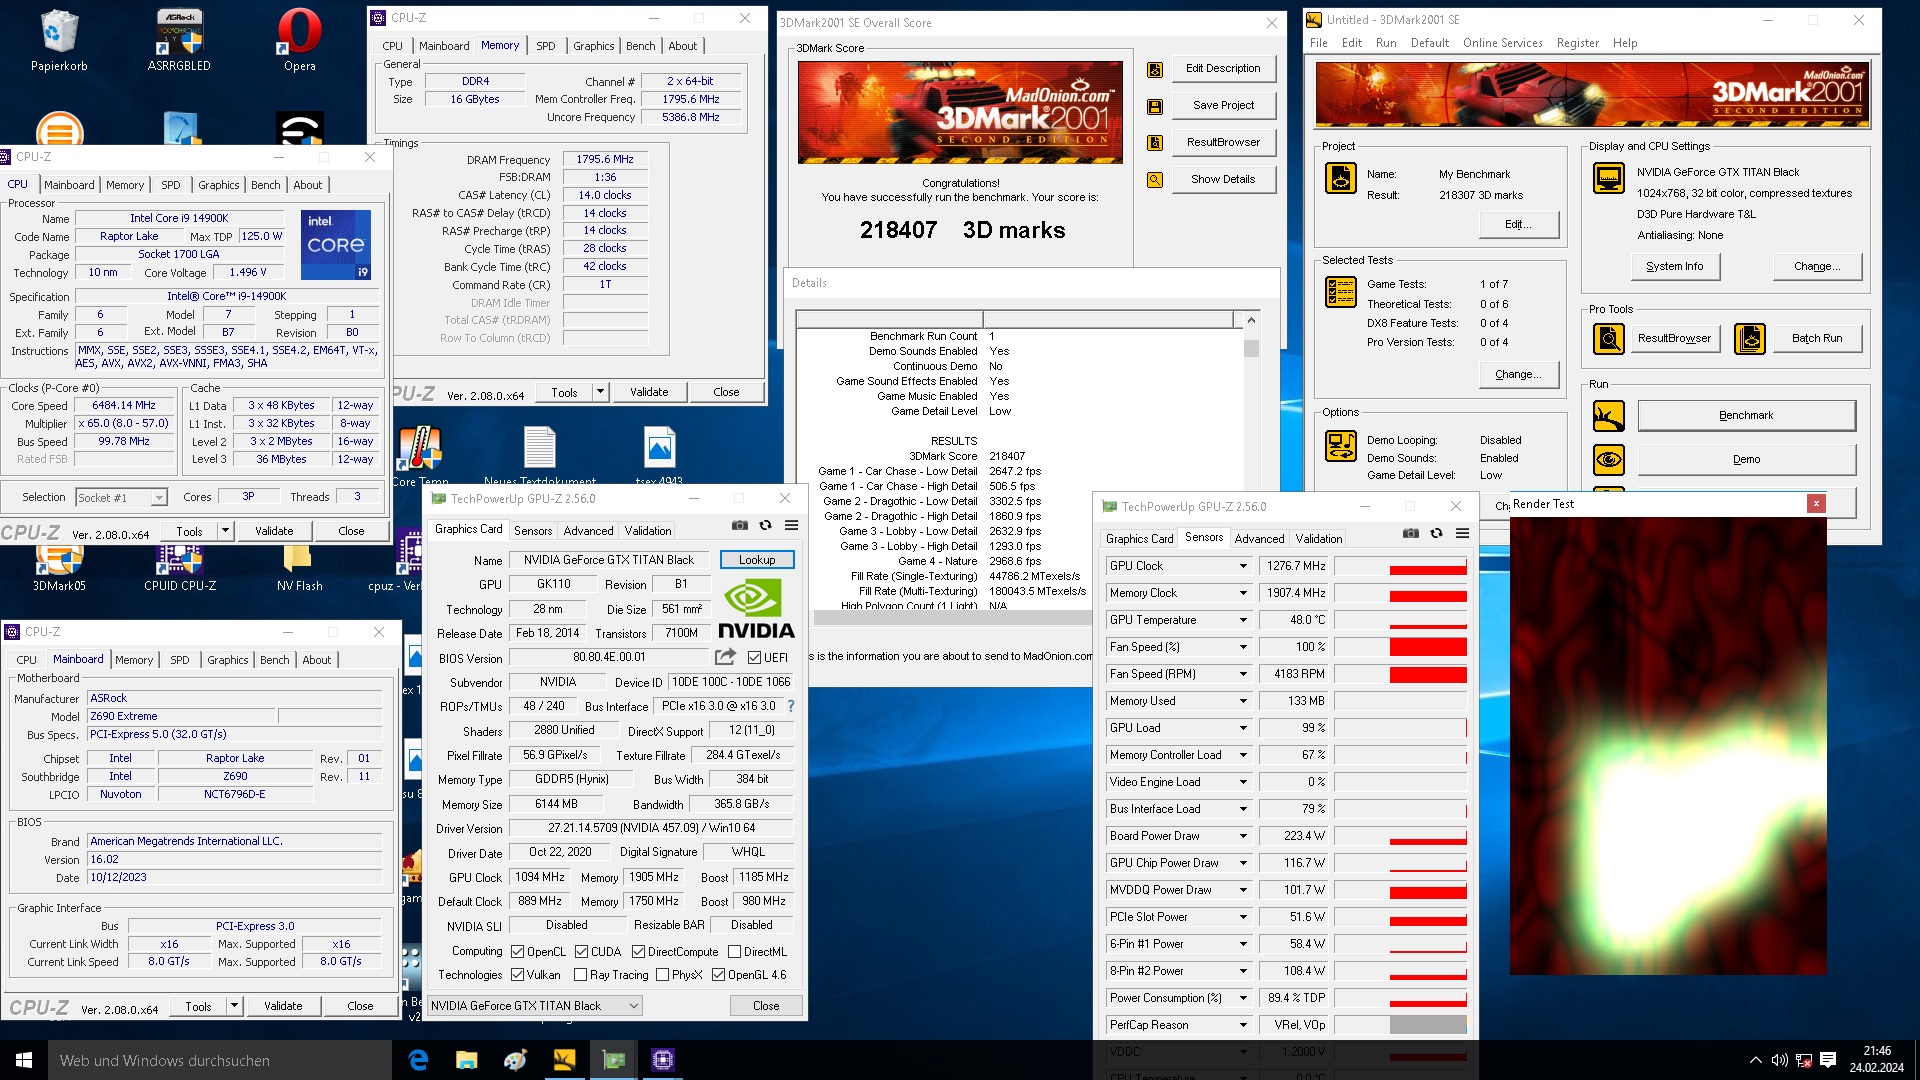Click the GPU Clock red sensor graph
The width and height of the screenshot is (1920, 1080).
(x=1400, y=566)
